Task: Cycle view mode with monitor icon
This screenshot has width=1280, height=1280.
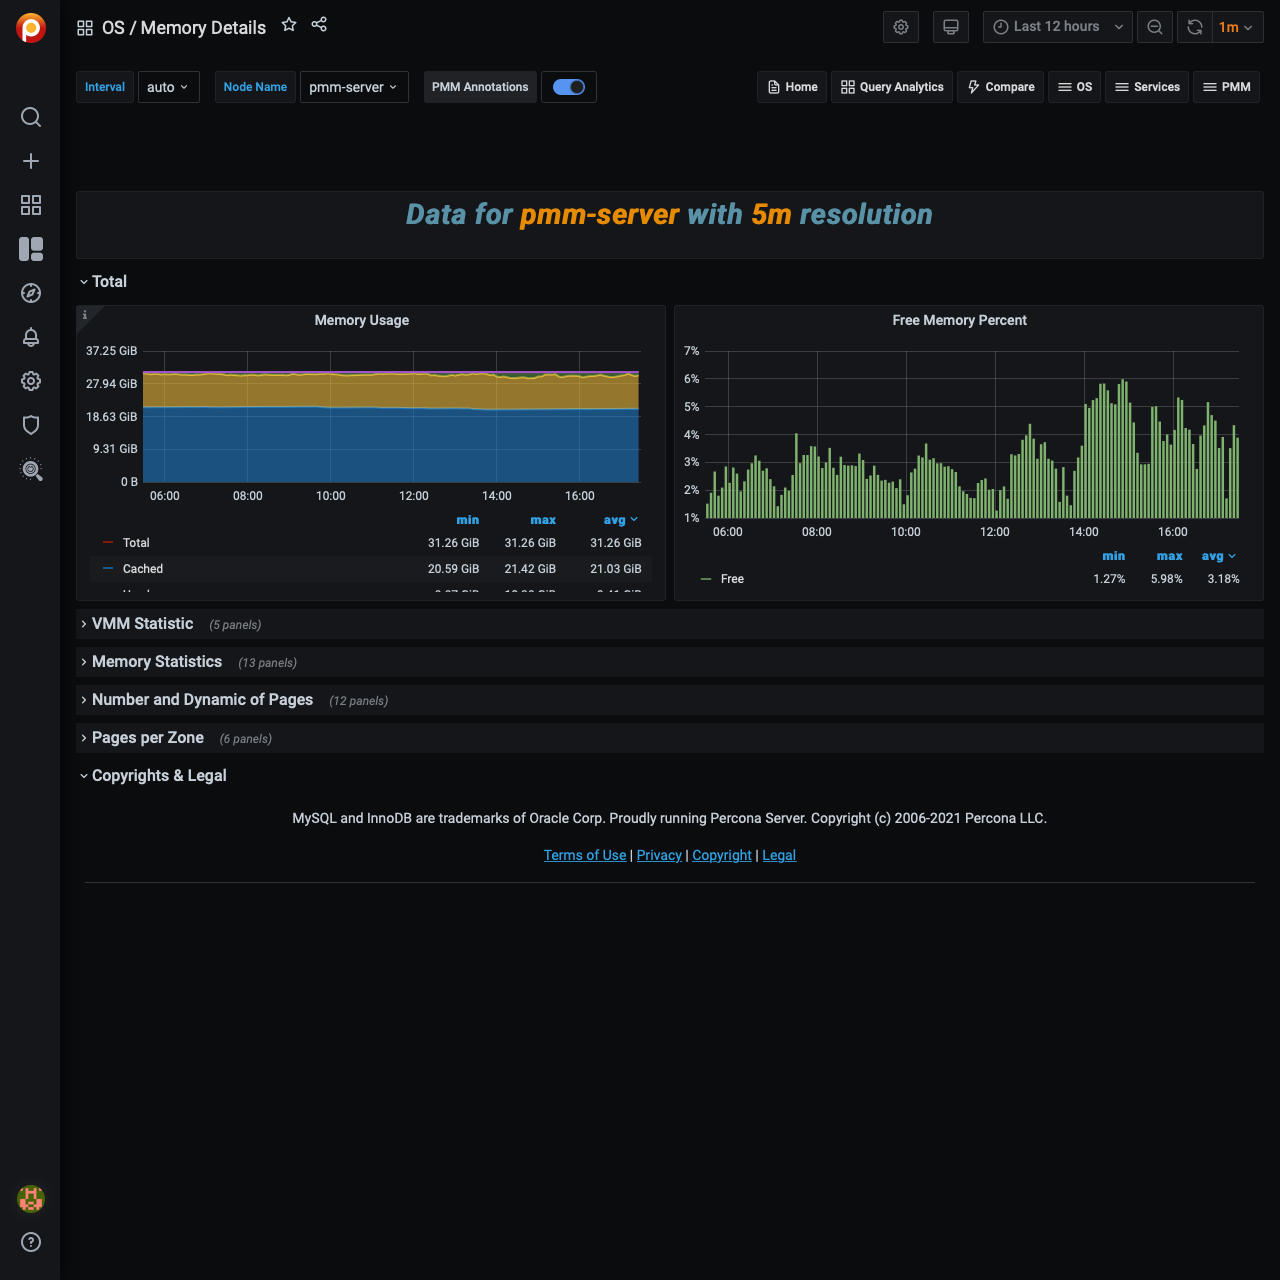Action: [951, 27]
